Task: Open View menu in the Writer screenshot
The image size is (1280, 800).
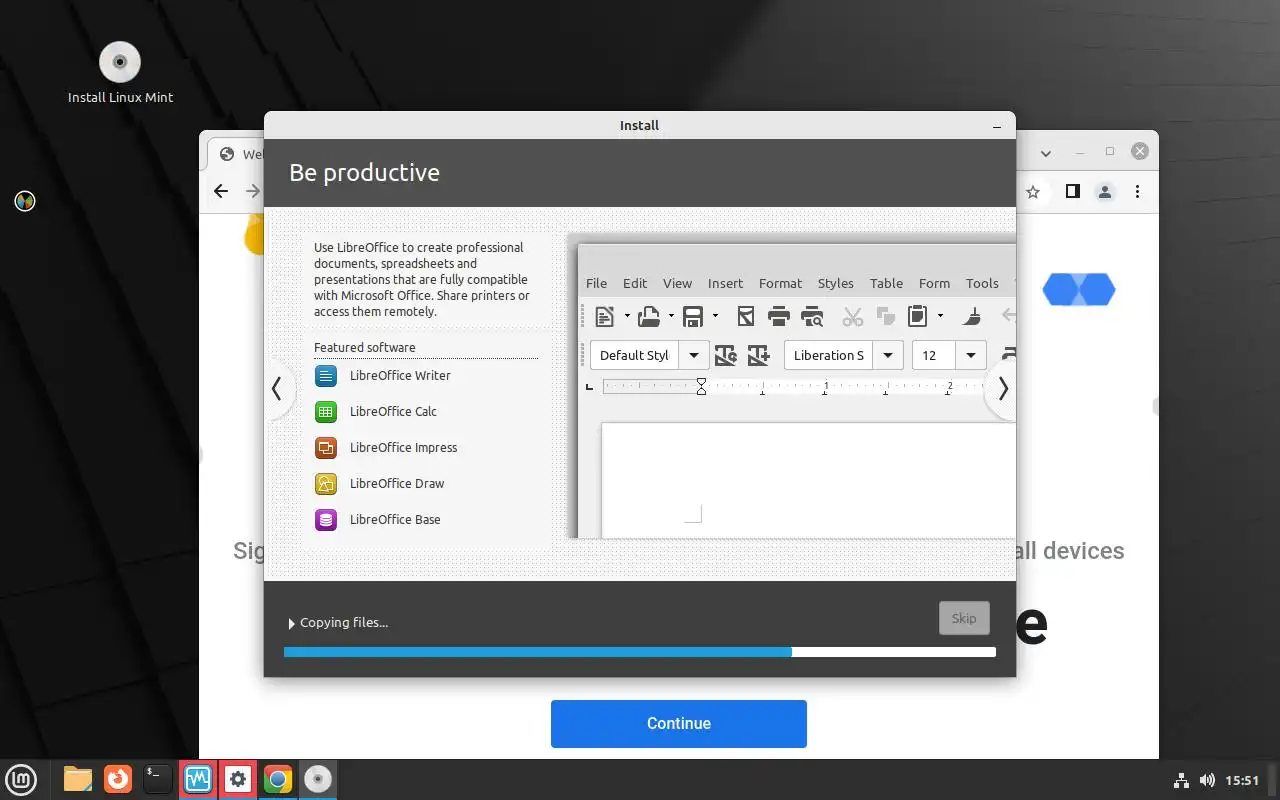Action: coord(677,283)
